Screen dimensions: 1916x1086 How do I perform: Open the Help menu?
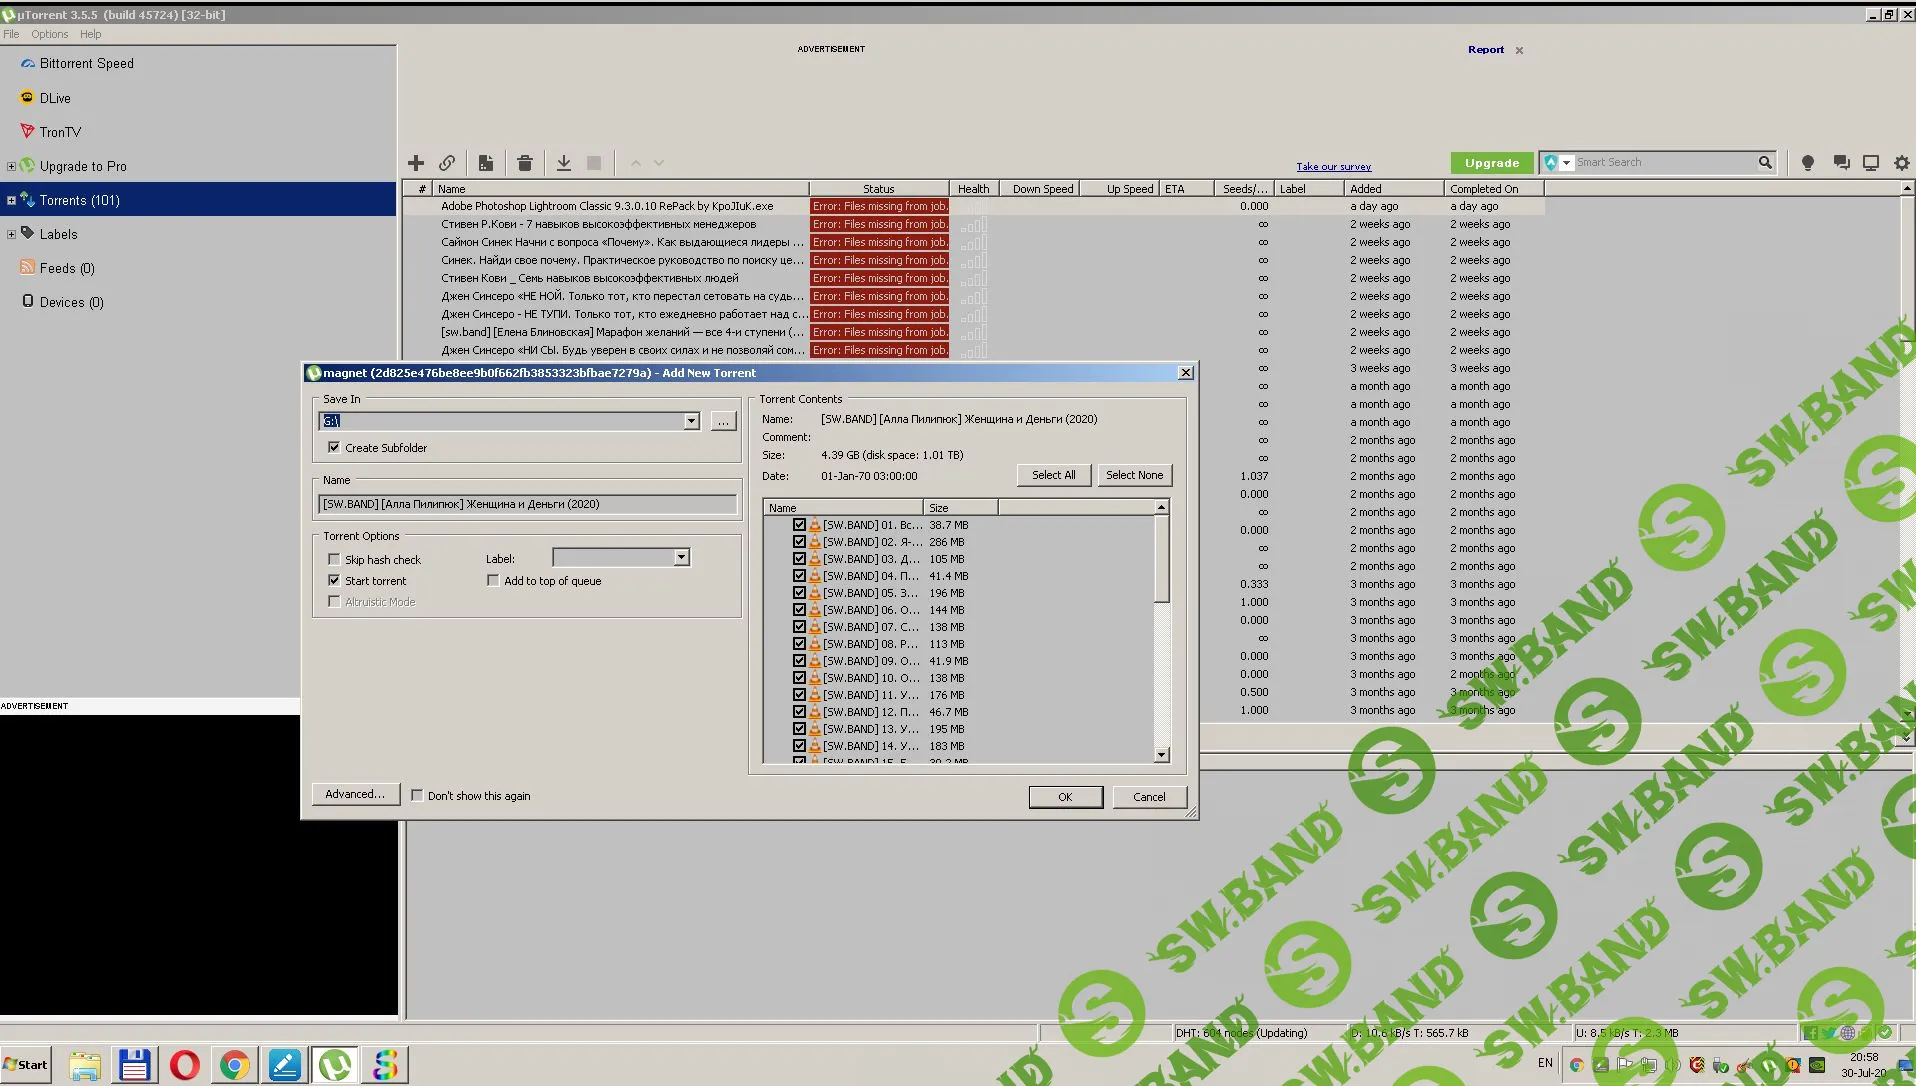coord(91,34)
